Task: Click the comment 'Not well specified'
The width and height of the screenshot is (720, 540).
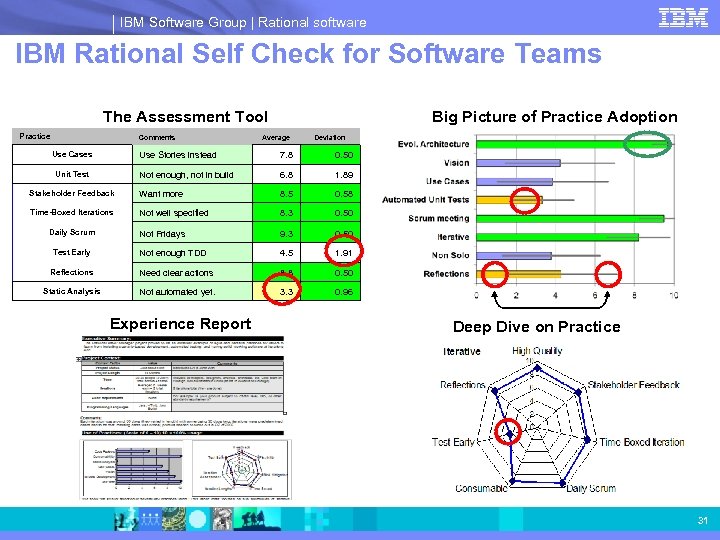Action: point(174,213)
